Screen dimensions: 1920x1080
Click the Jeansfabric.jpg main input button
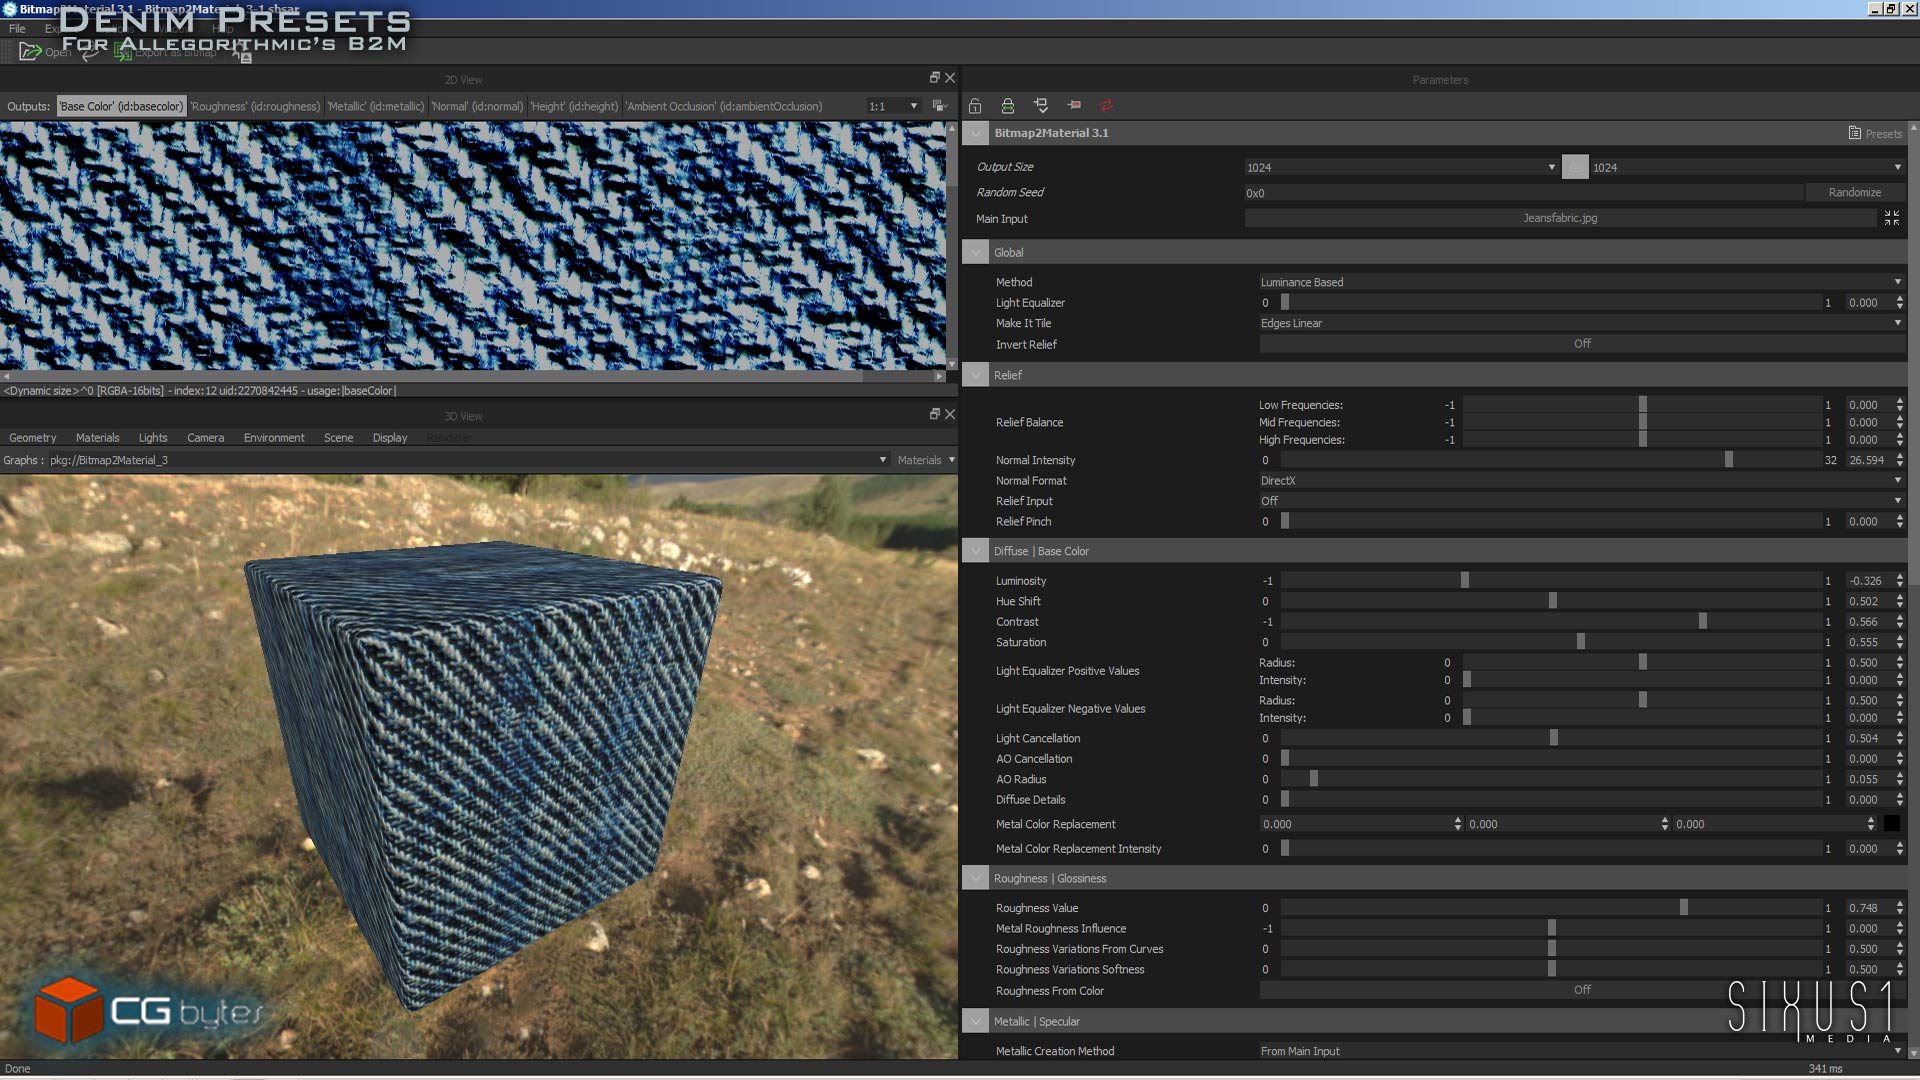click(x=1560, y=218)
